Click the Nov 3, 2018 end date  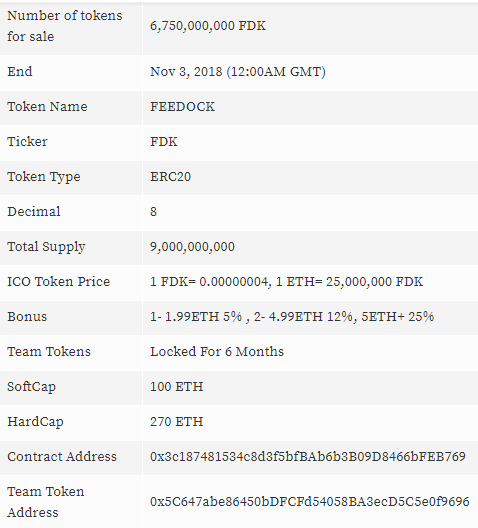coord(238,72)
